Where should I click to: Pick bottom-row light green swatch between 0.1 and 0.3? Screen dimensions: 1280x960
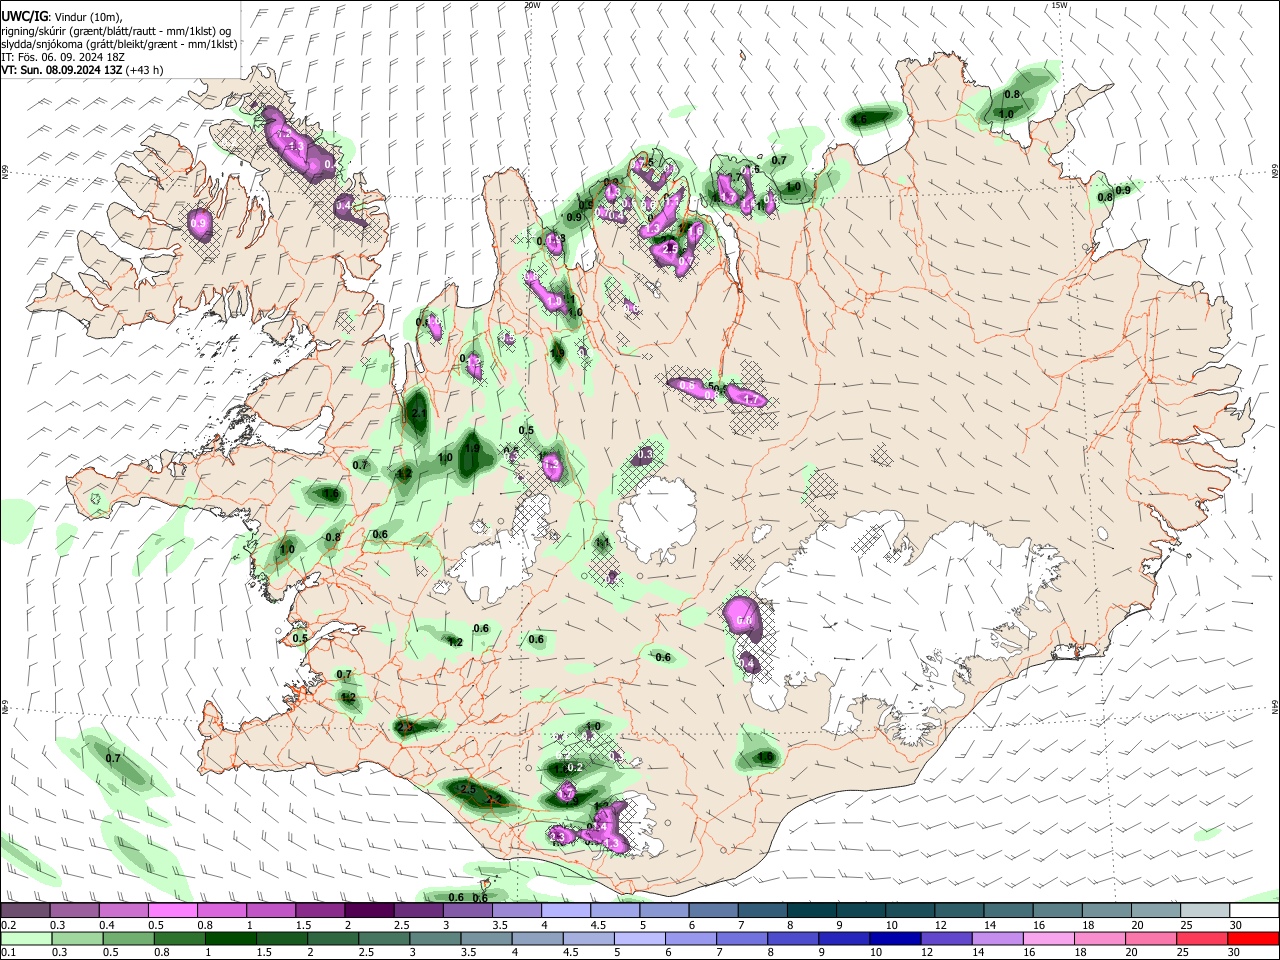[x=26, y=938]
